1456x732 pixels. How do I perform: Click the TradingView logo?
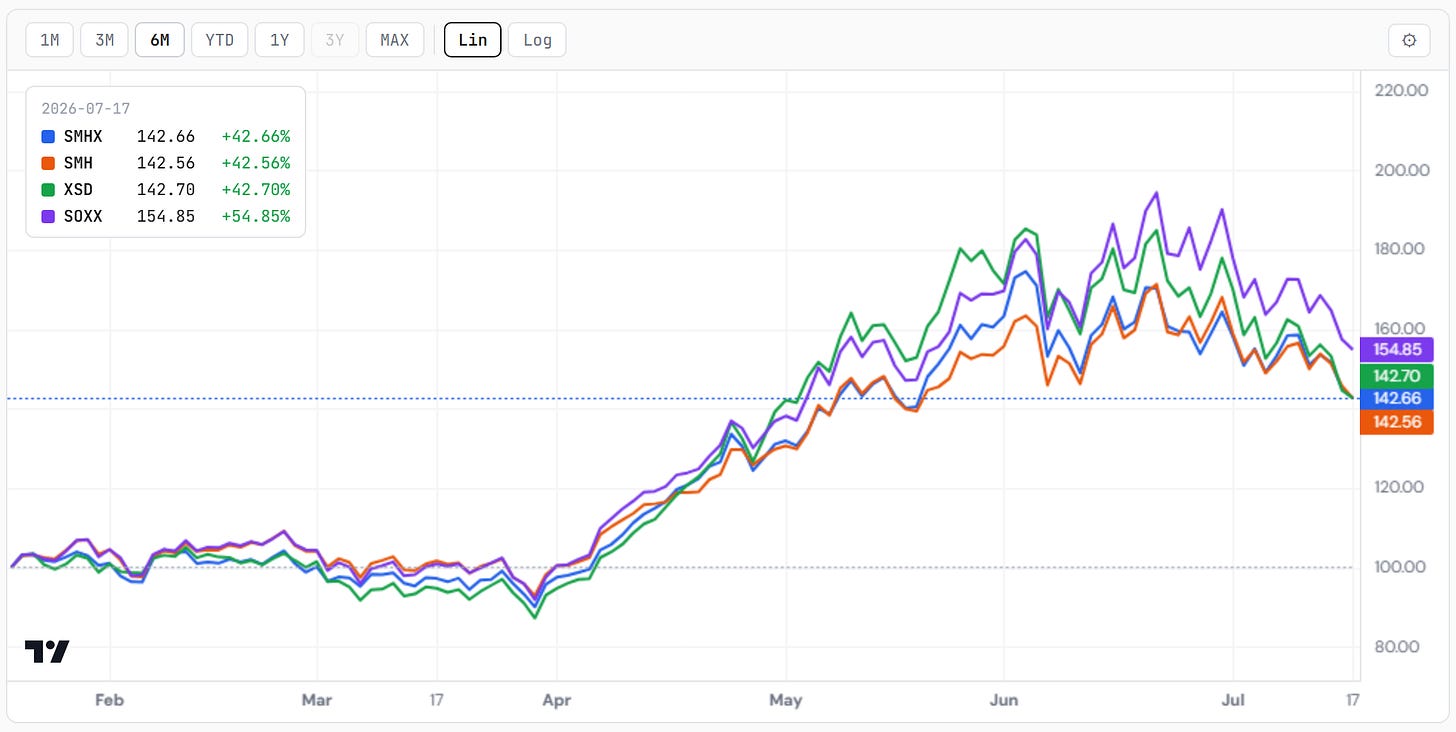click(47, 652)
